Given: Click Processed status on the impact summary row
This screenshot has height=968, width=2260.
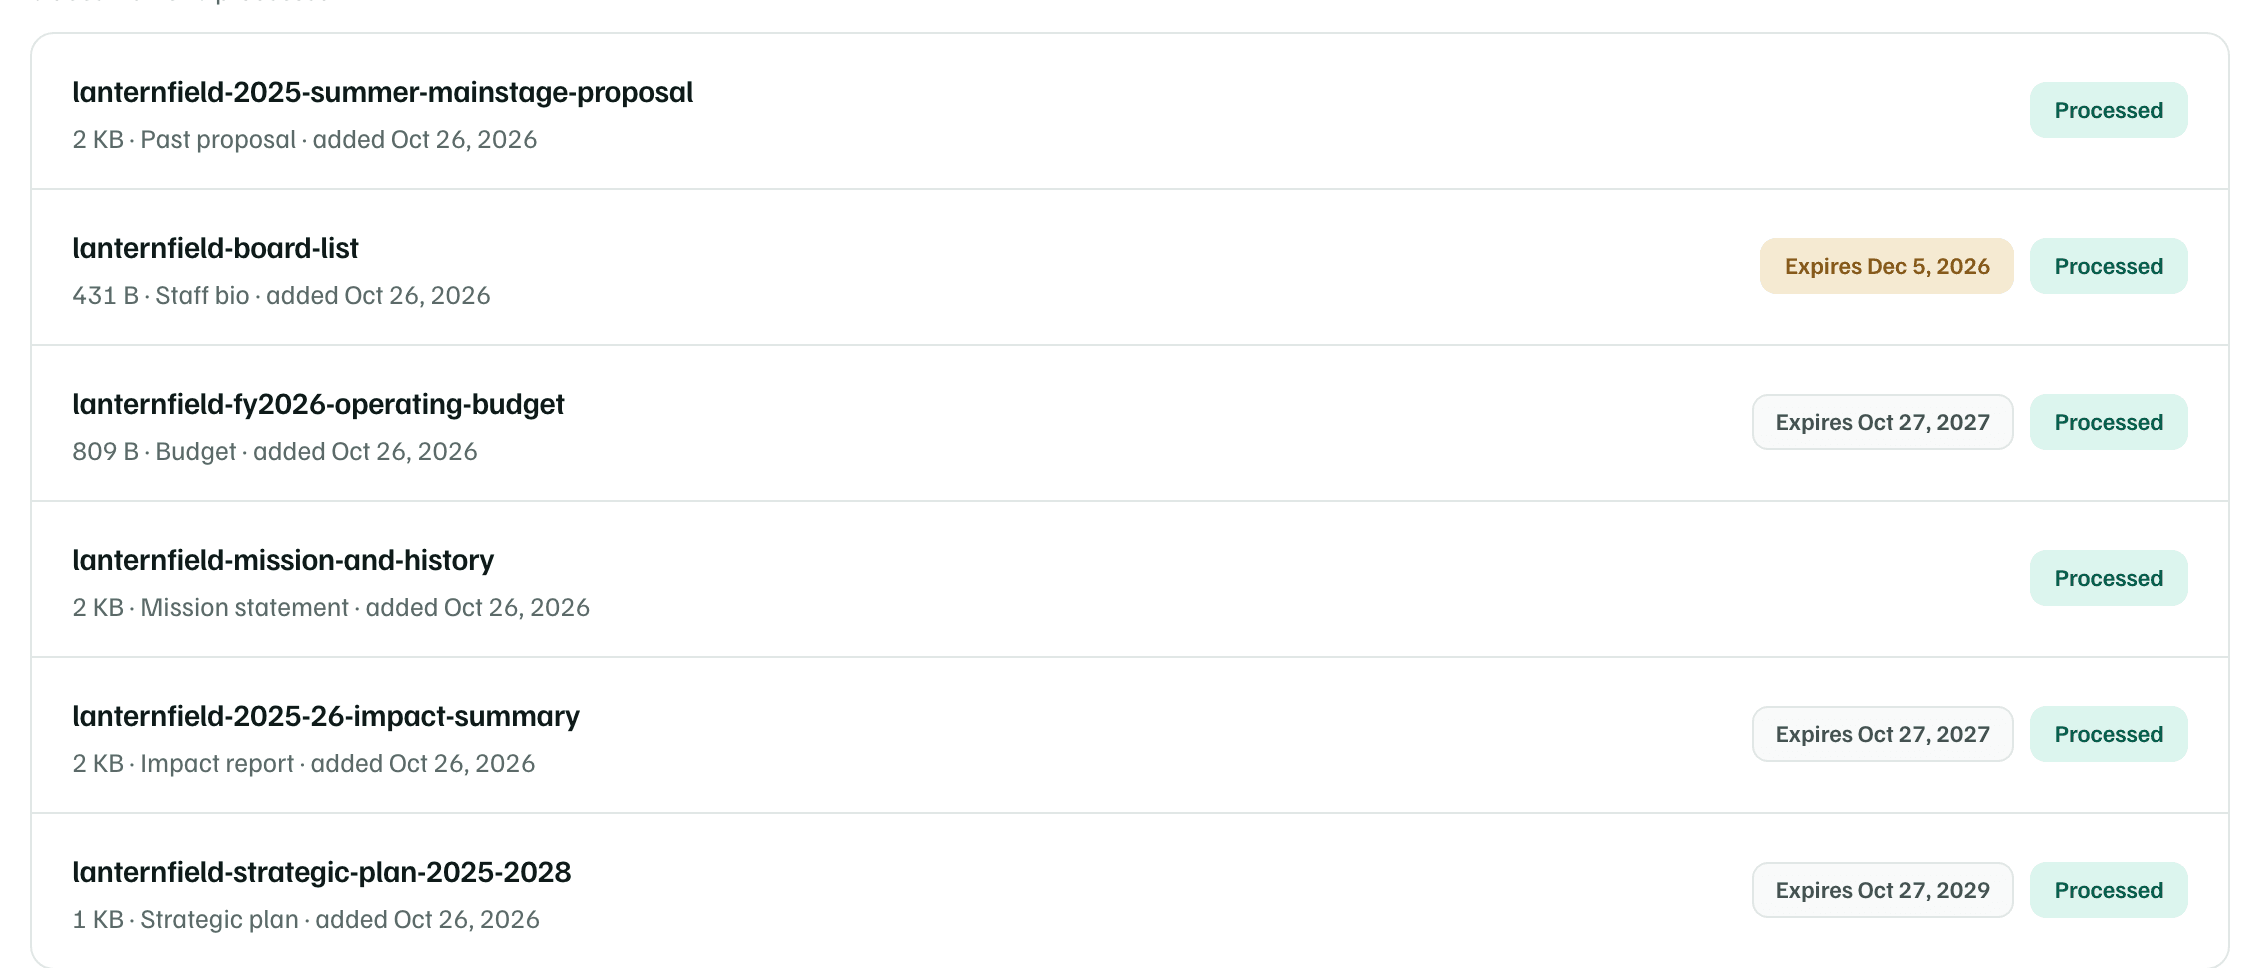Looking at the screenshot, I should click(2108, 734).
